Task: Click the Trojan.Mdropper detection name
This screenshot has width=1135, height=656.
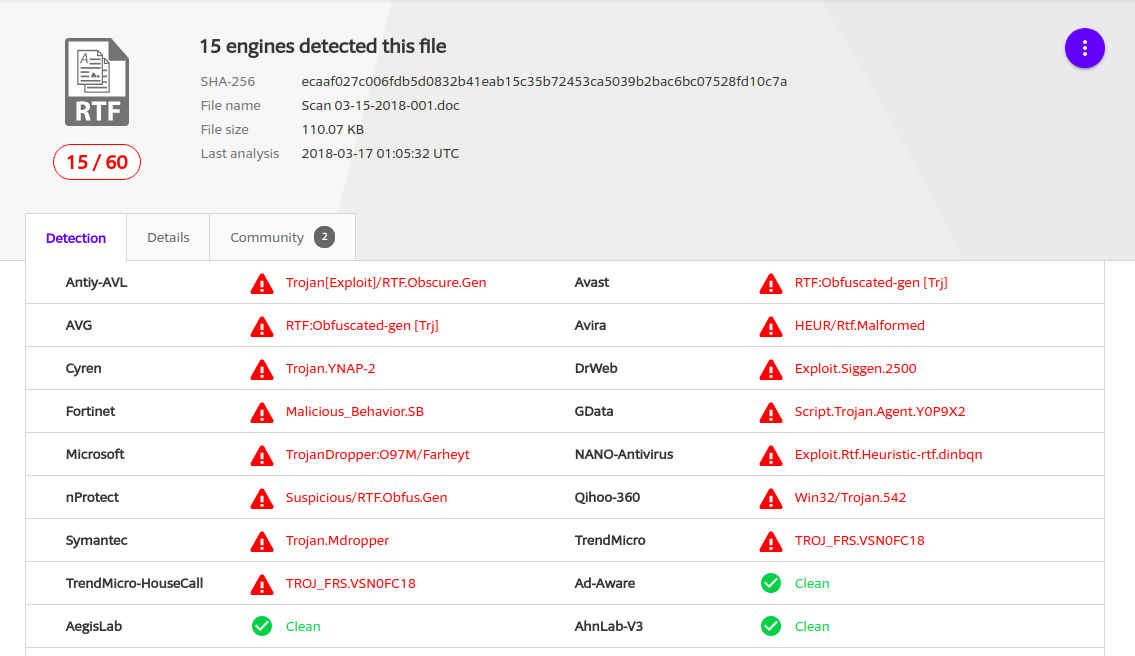Action: coord(337,540)
